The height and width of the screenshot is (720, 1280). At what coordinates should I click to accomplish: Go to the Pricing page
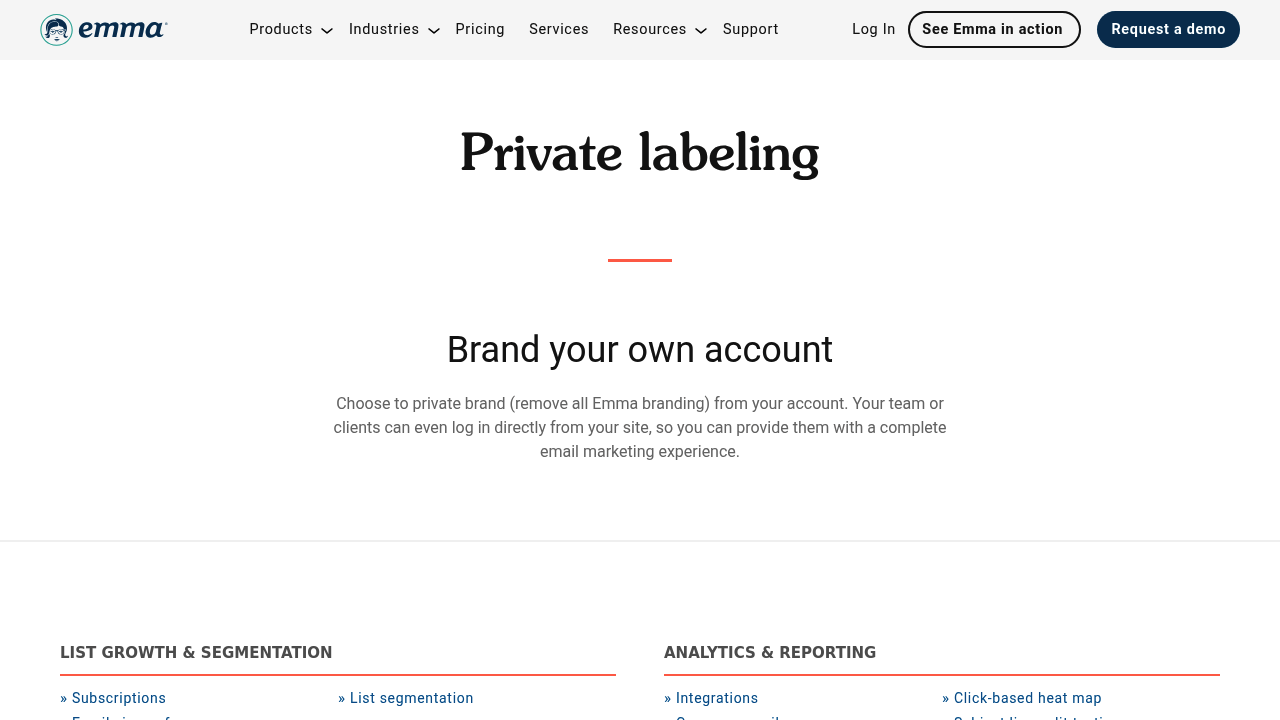pos(480,30)
